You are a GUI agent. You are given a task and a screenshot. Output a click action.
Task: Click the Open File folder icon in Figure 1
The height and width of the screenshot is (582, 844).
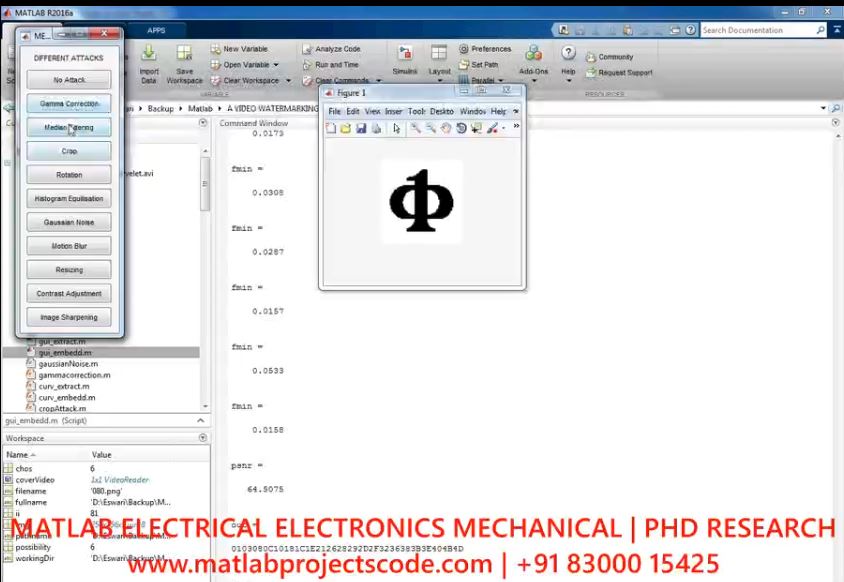coord(346,129)
